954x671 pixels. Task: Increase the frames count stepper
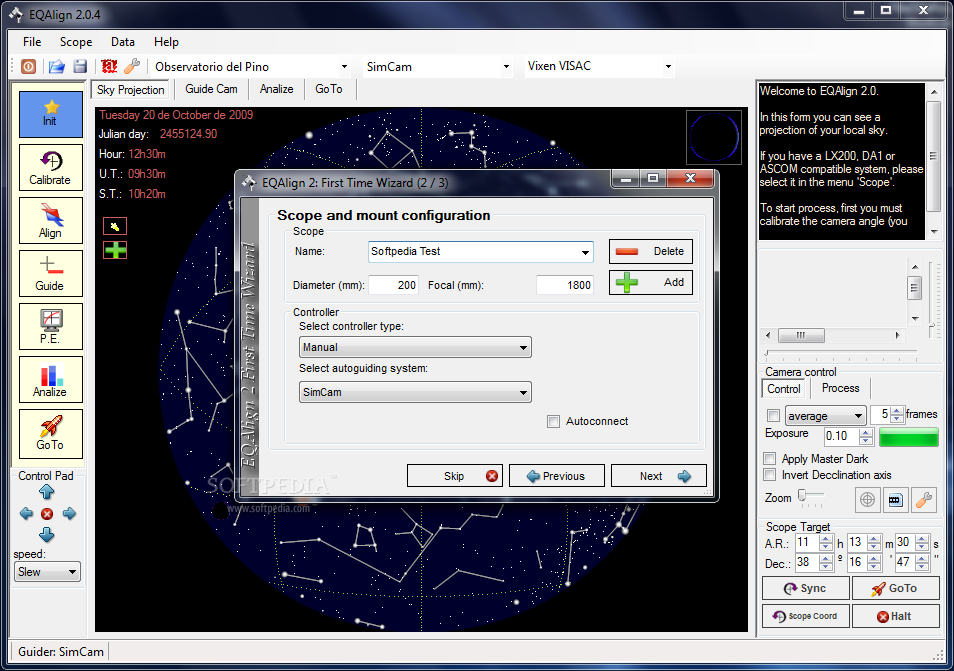click(x=896, y=411)
